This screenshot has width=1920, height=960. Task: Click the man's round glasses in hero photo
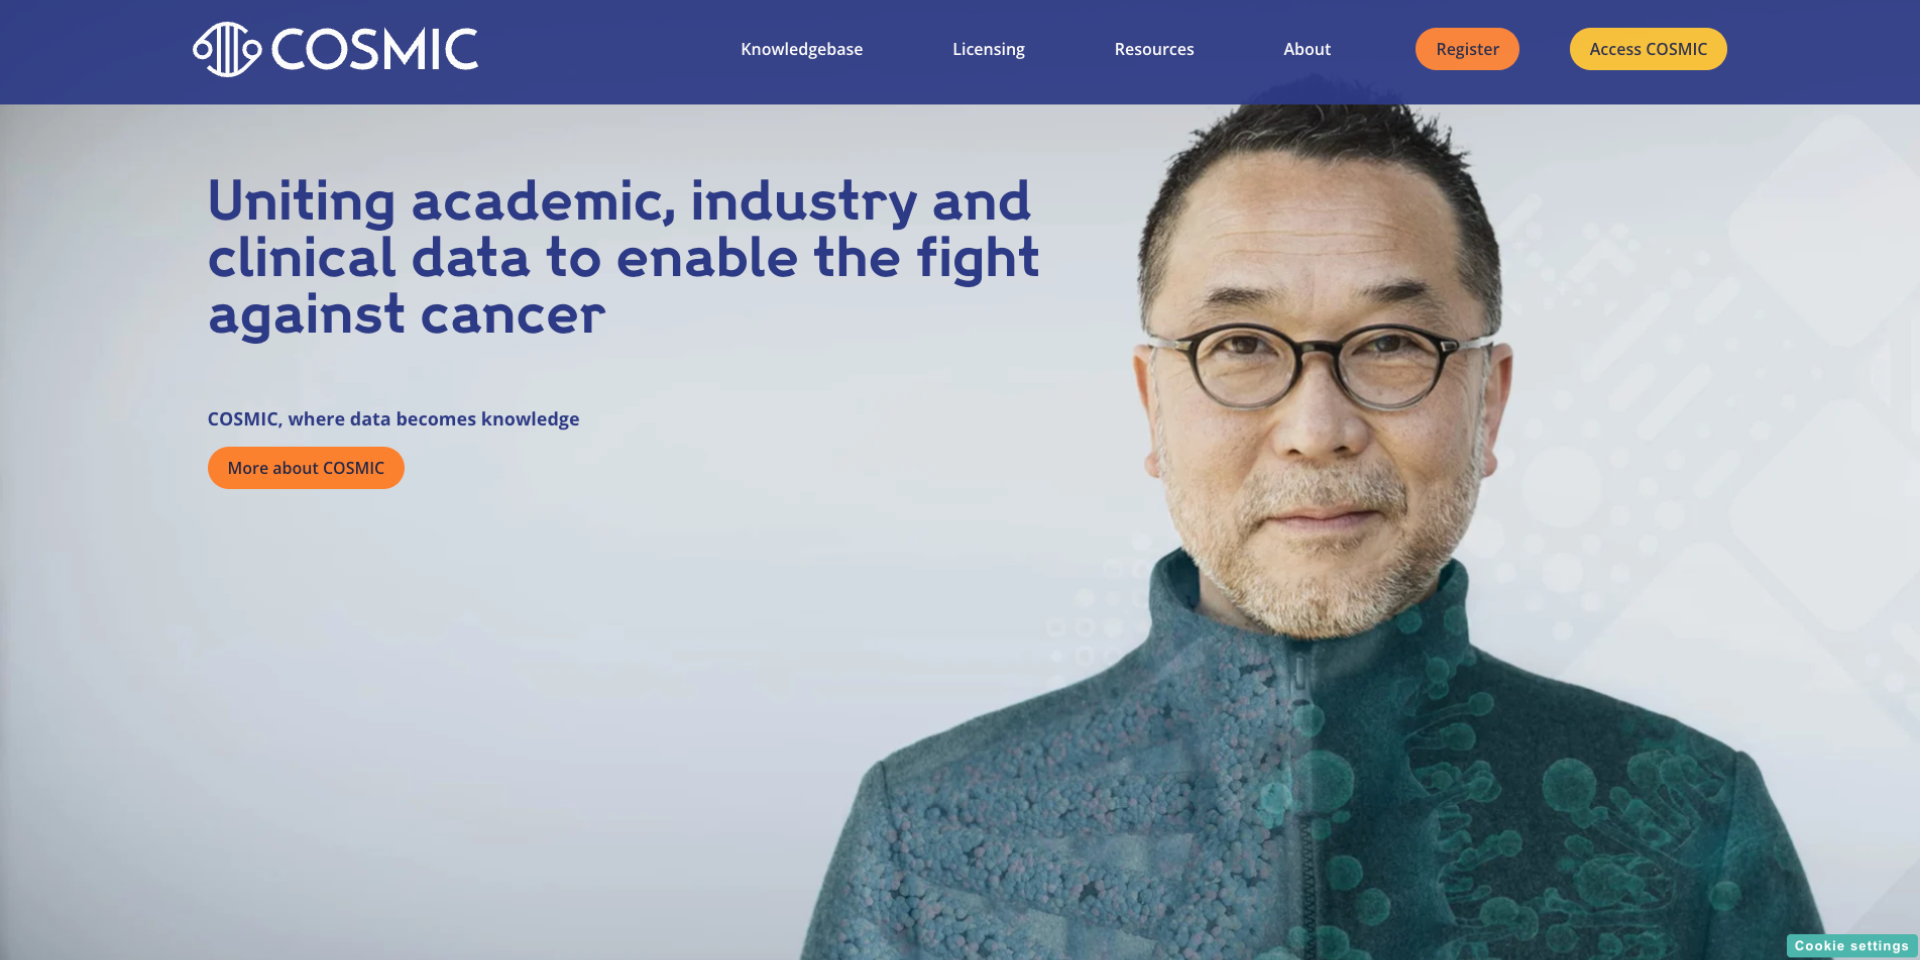[x=1318, y=367]
